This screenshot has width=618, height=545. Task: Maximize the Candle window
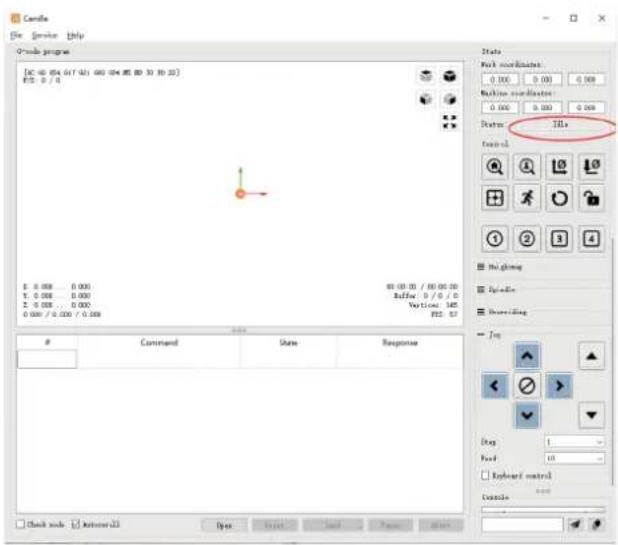coord(573,18)
